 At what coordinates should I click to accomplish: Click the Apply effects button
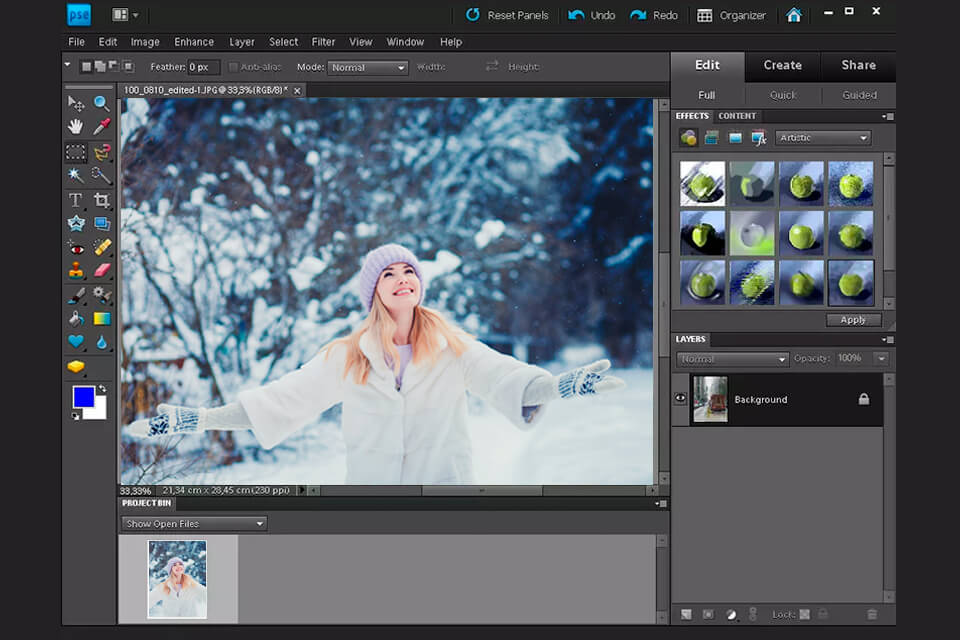click(x=853, y=320)
